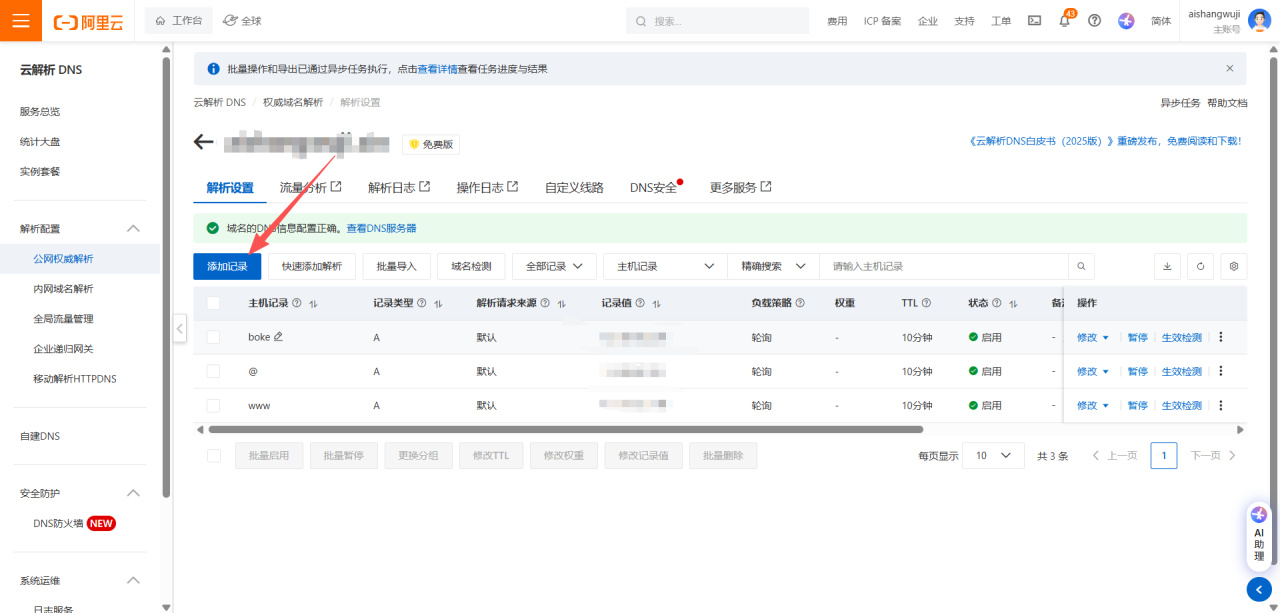Open the 查看DNS服务器 link
1280x613 pixels.
(381, 228)
